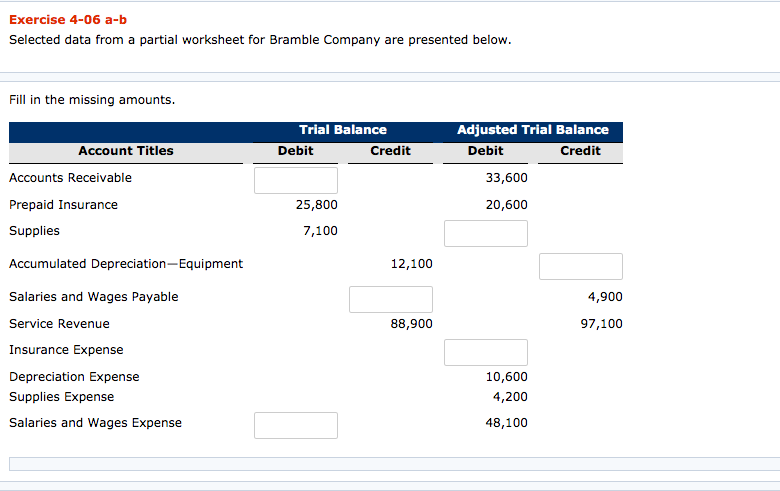Click the Salaries and Wages Expense label
This screenshot has height=491, width=780.
click(x=96, y=423)
